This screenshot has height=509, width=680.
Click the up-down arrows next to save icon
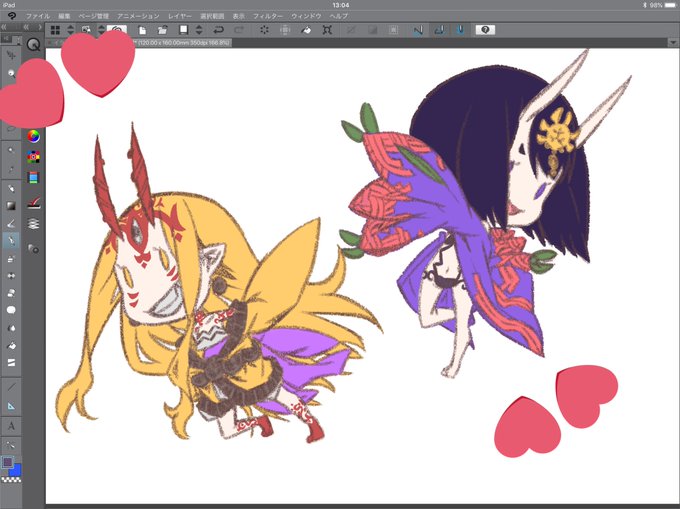(x=199, y=30)
